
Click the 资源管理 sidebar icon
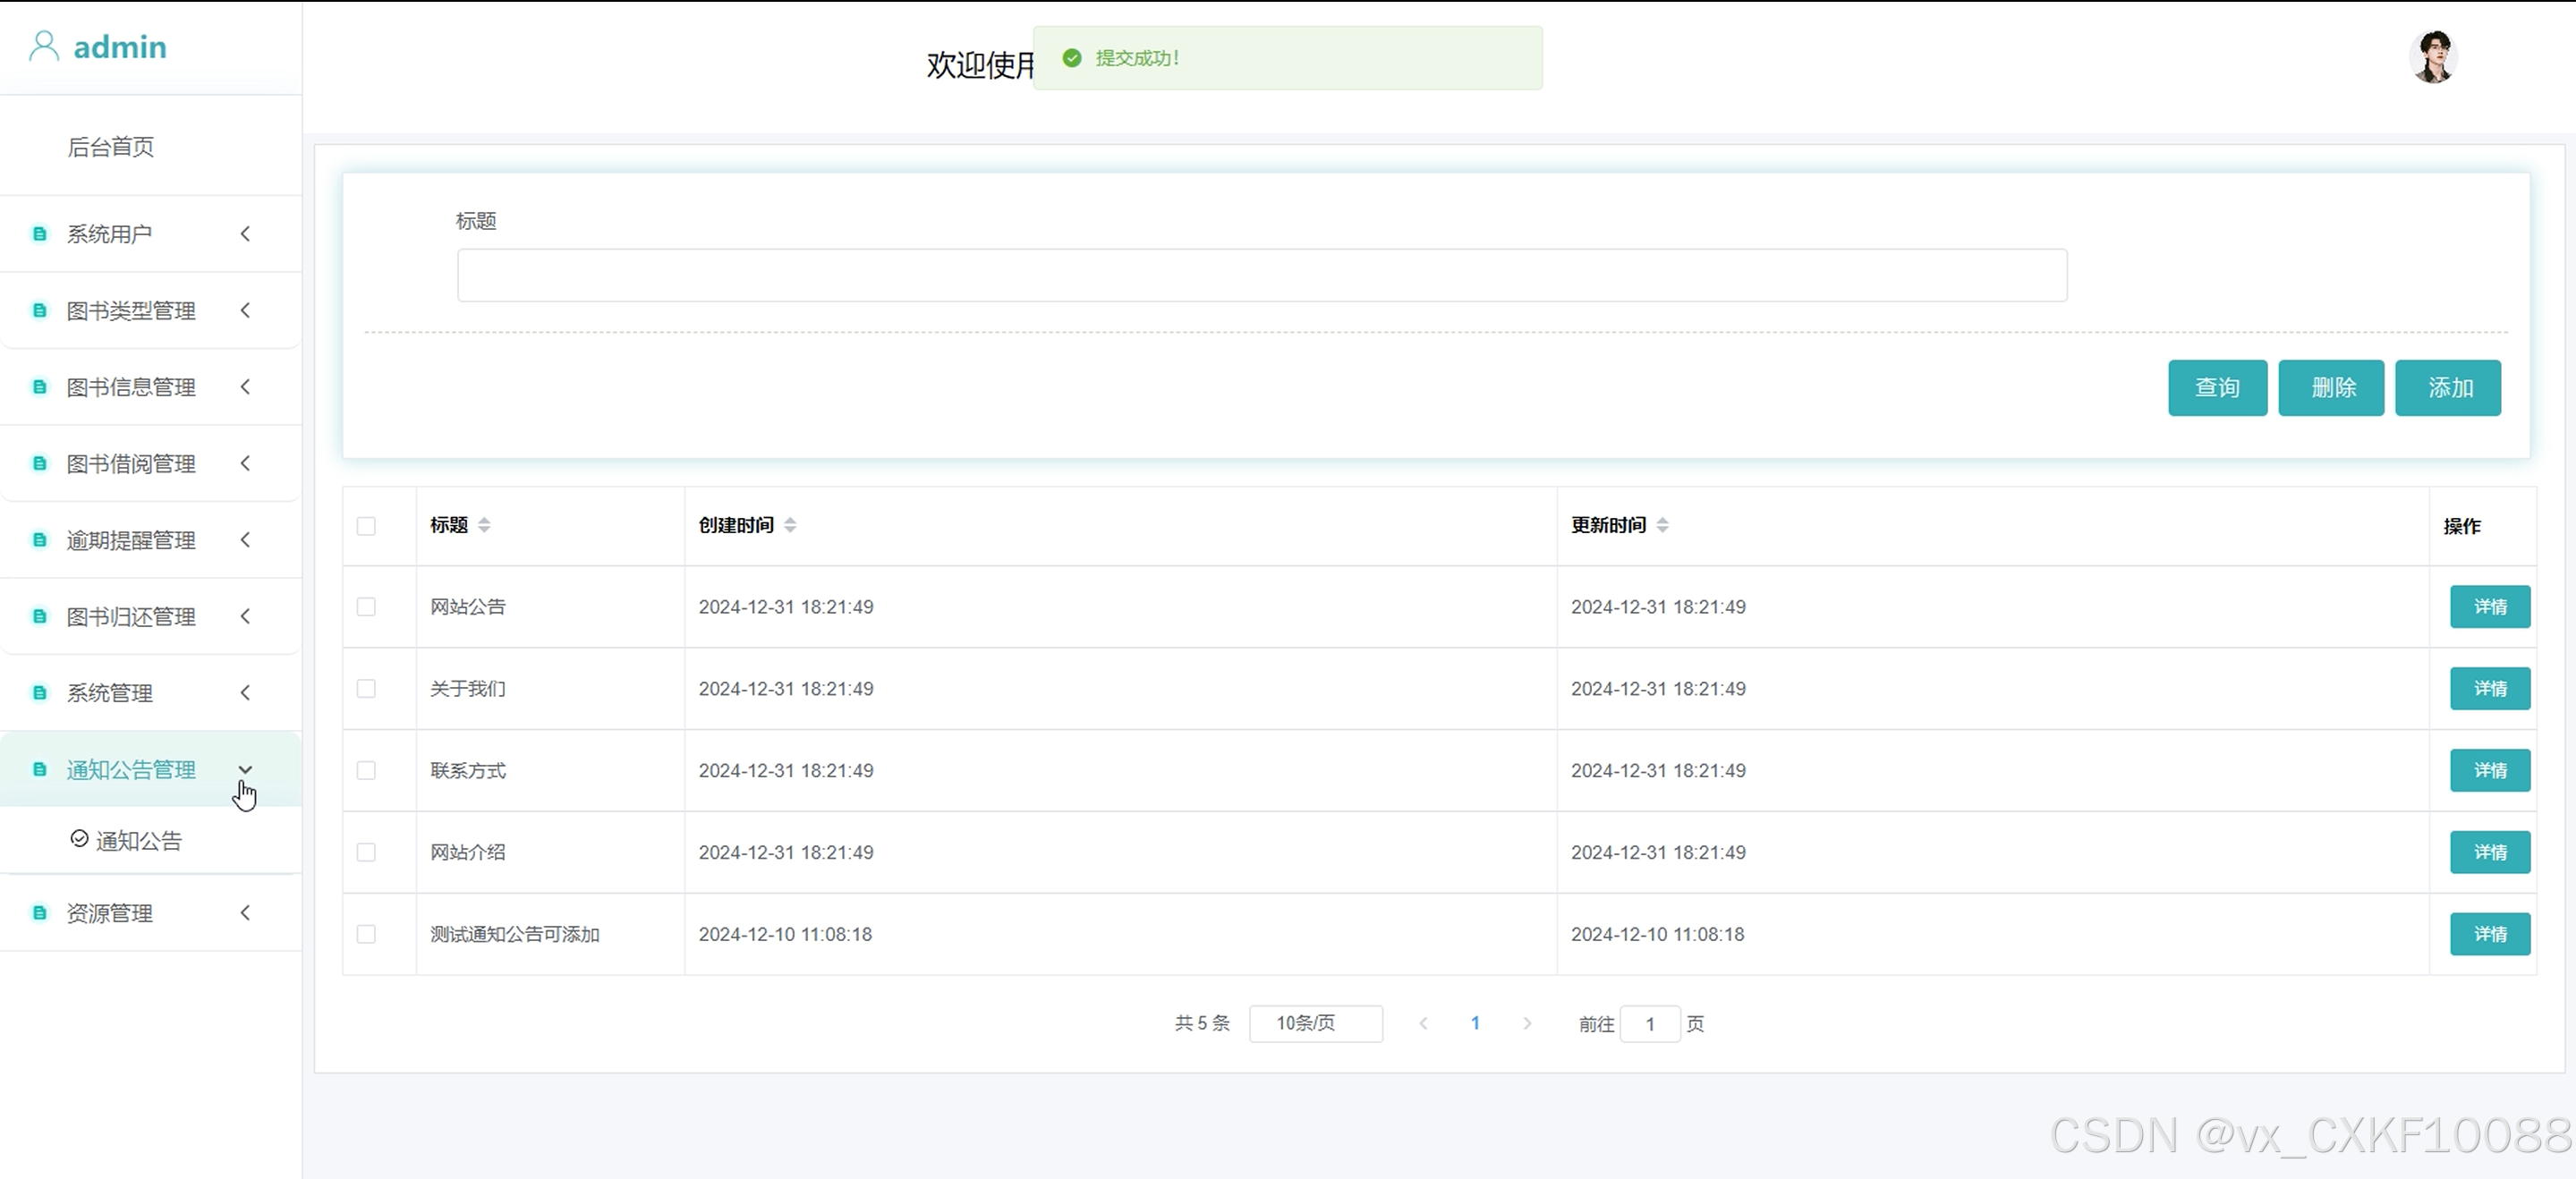pos(40,913)
